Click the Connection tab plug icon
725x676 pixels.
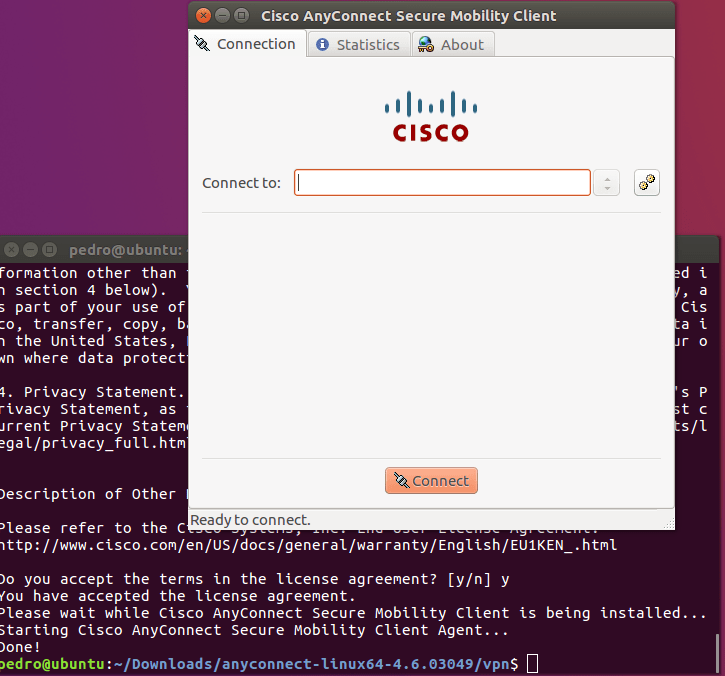(x=202, y=43)
